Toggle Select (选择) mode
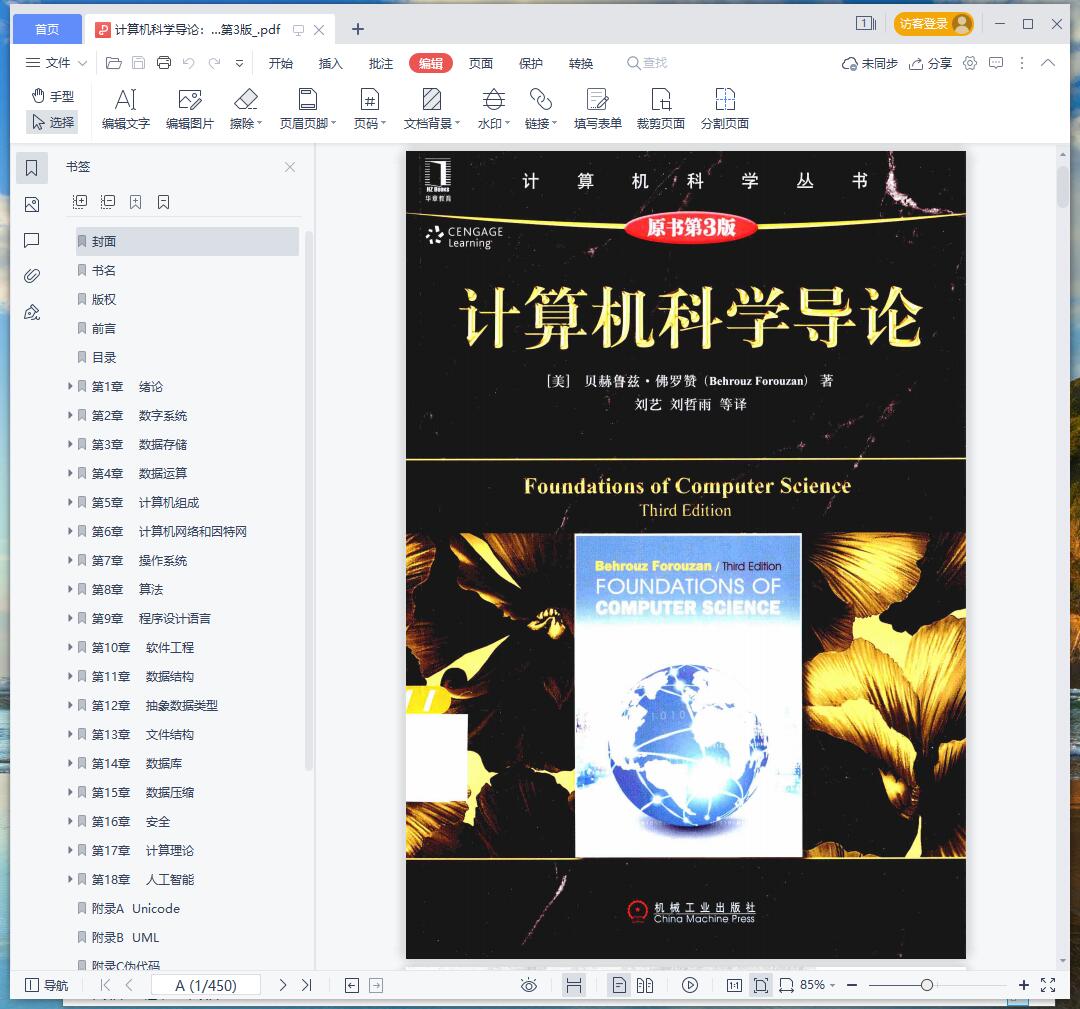This screenshot has height=1009, width=1080. (52, 122)
